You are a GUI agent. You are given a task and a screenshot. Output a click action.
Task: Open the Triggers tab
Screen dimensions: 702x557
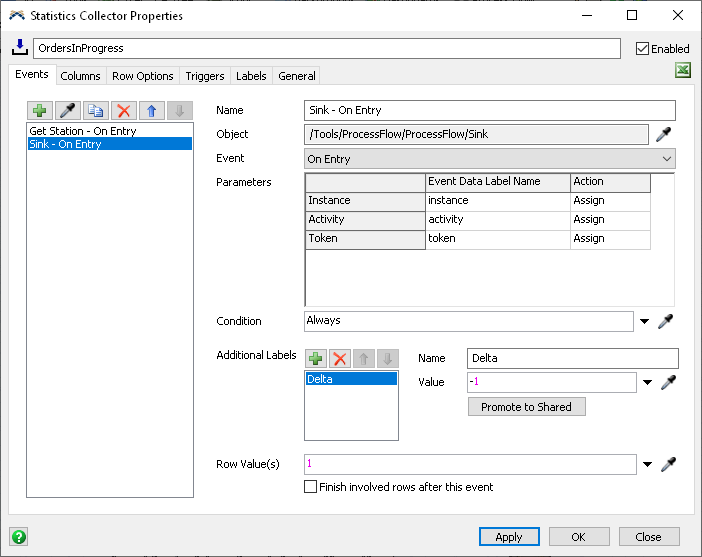205,76
